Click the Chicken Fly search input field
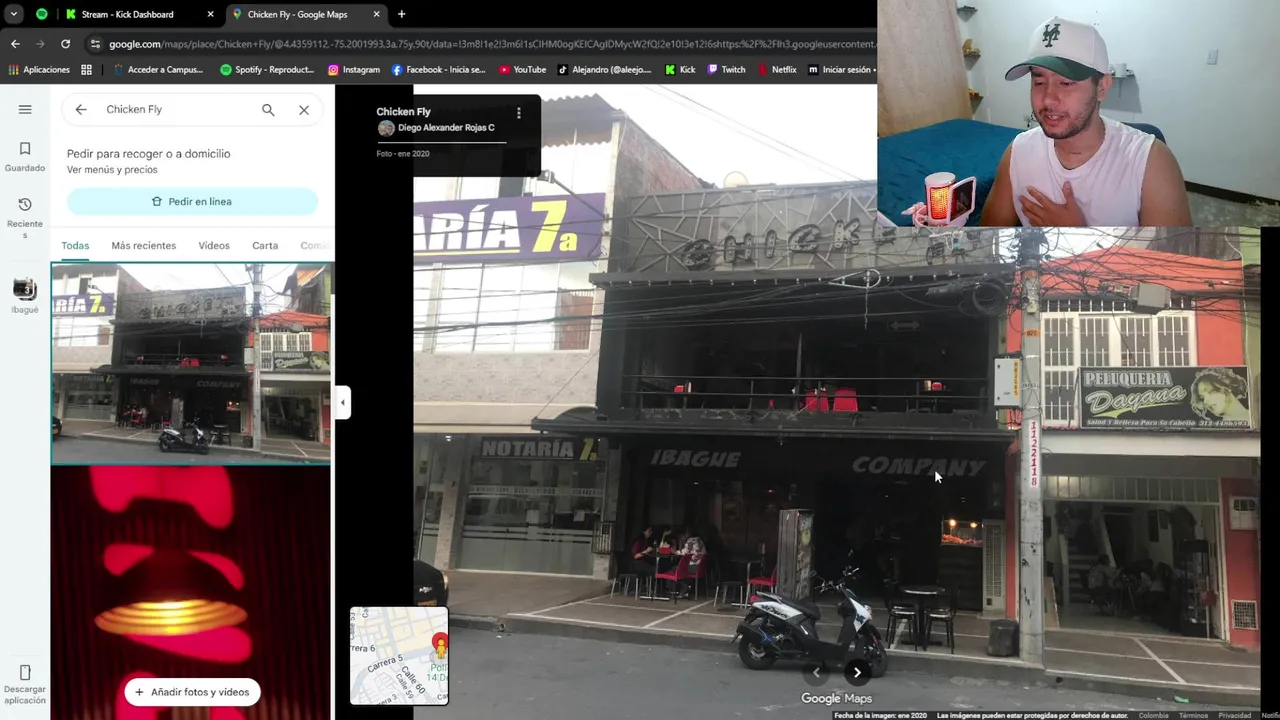Image resolution: width=1280 pixels, height=720 pixels. 177,110
